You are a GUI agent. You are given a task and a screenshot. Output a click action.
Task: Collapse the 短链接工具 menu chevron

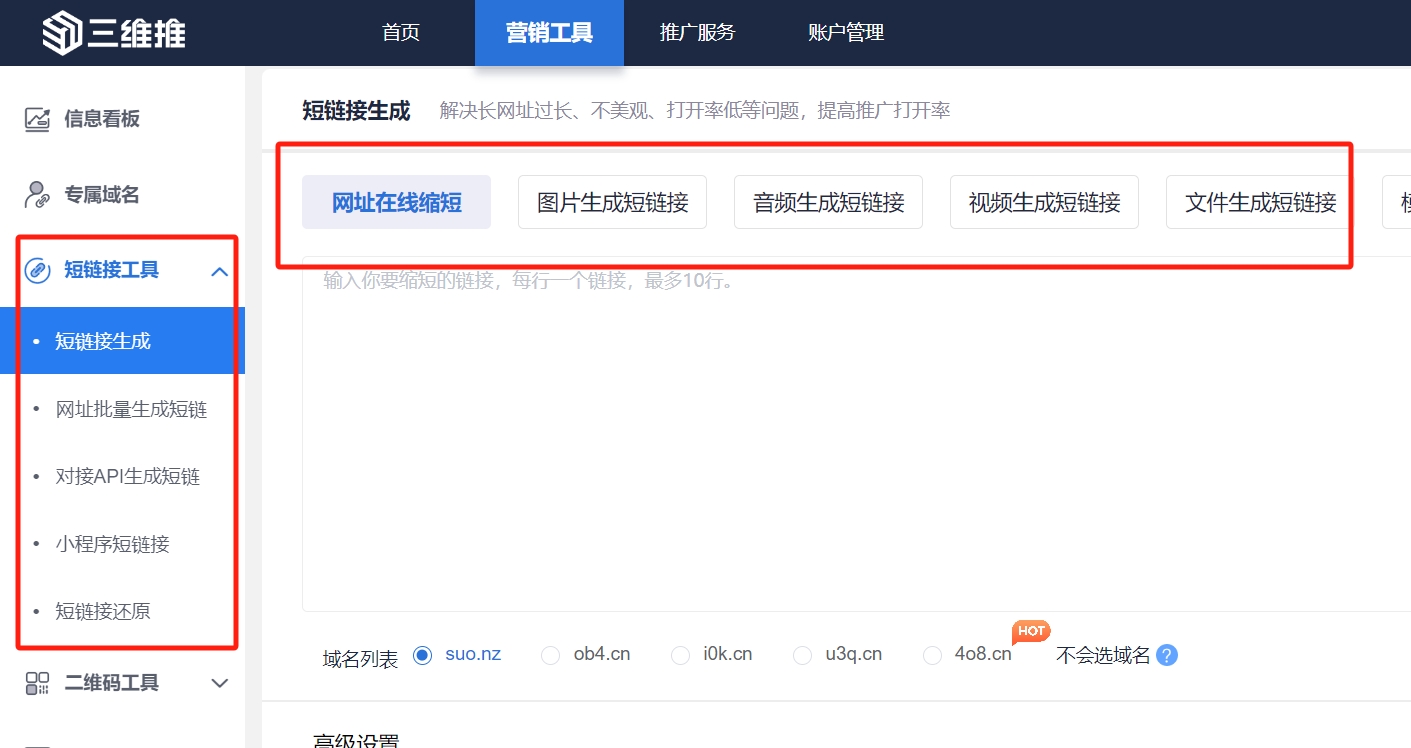point(220,271)
